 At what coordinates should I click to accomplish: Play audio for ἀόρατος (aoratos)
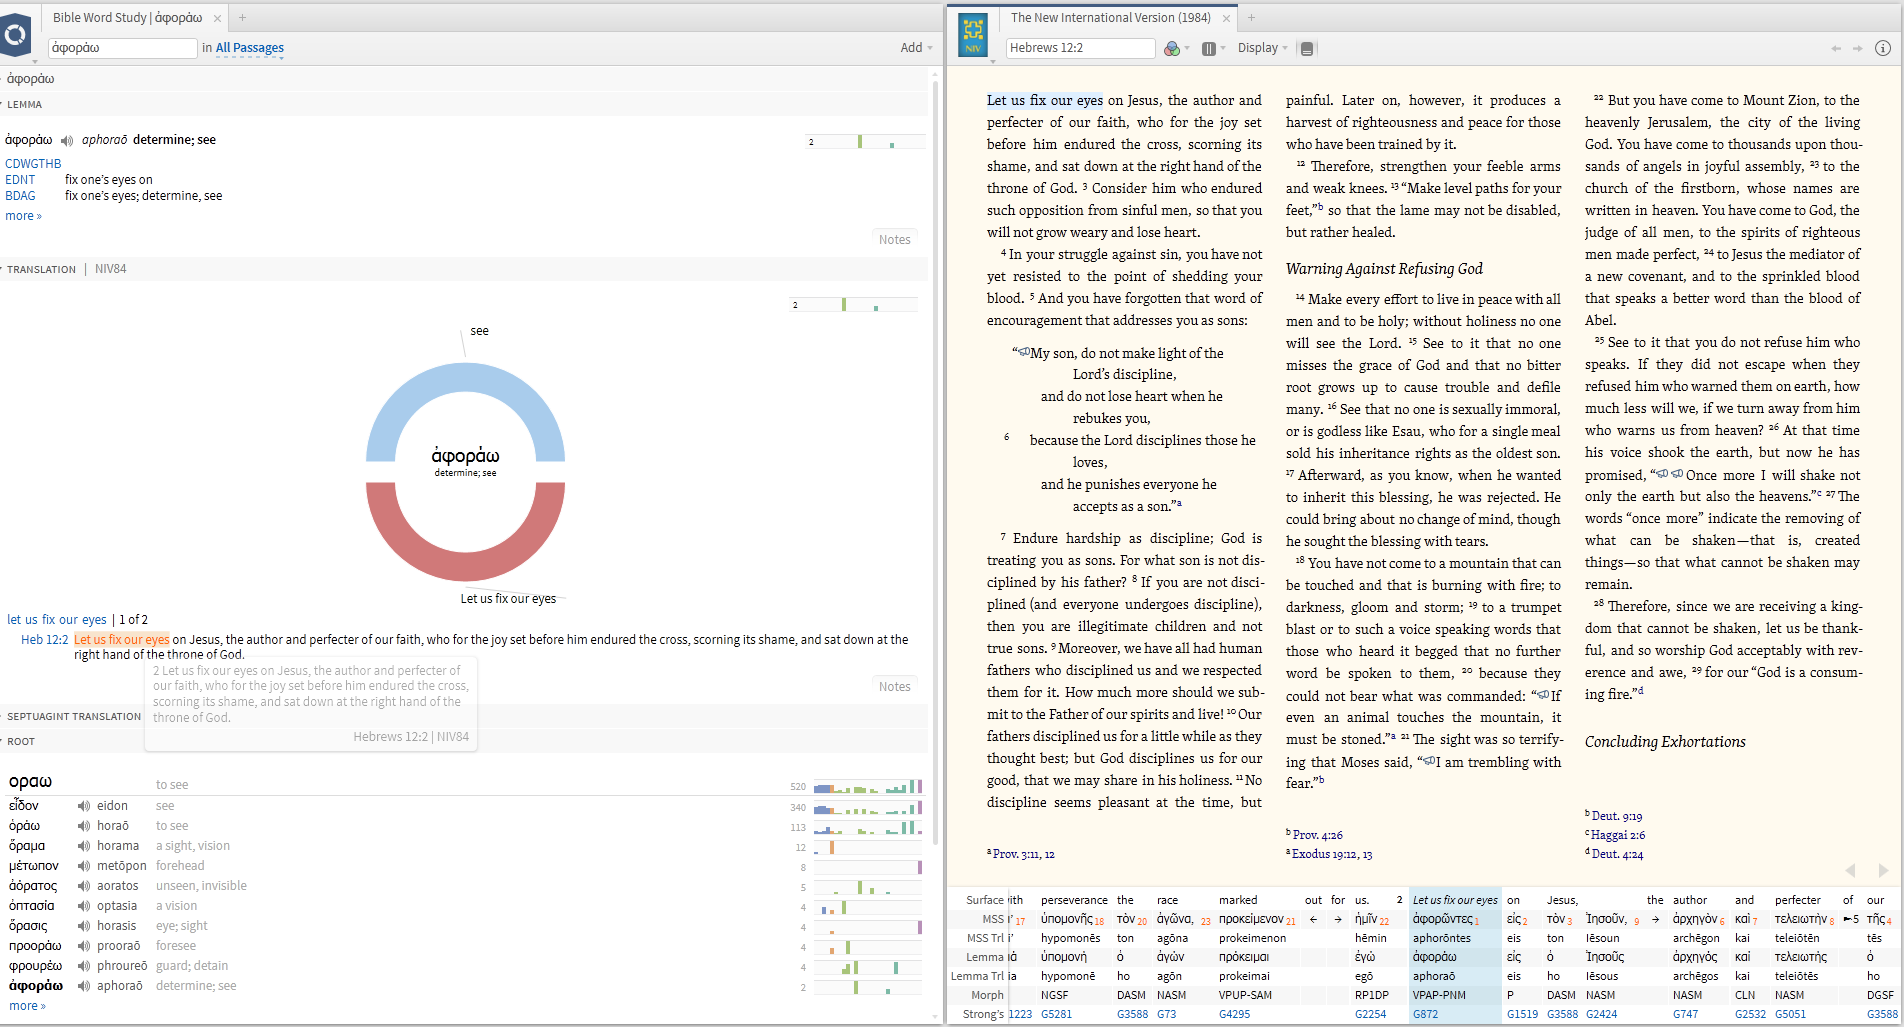click(x=84, y=886)
